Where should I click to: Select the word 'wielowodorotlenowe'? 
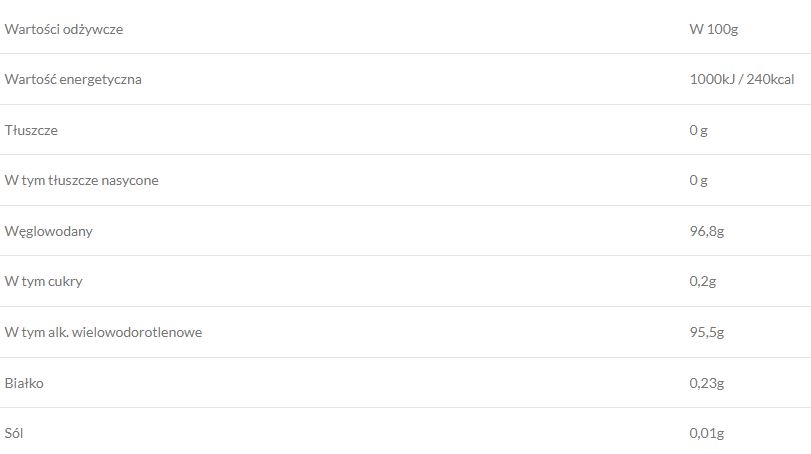click(138, 332)
